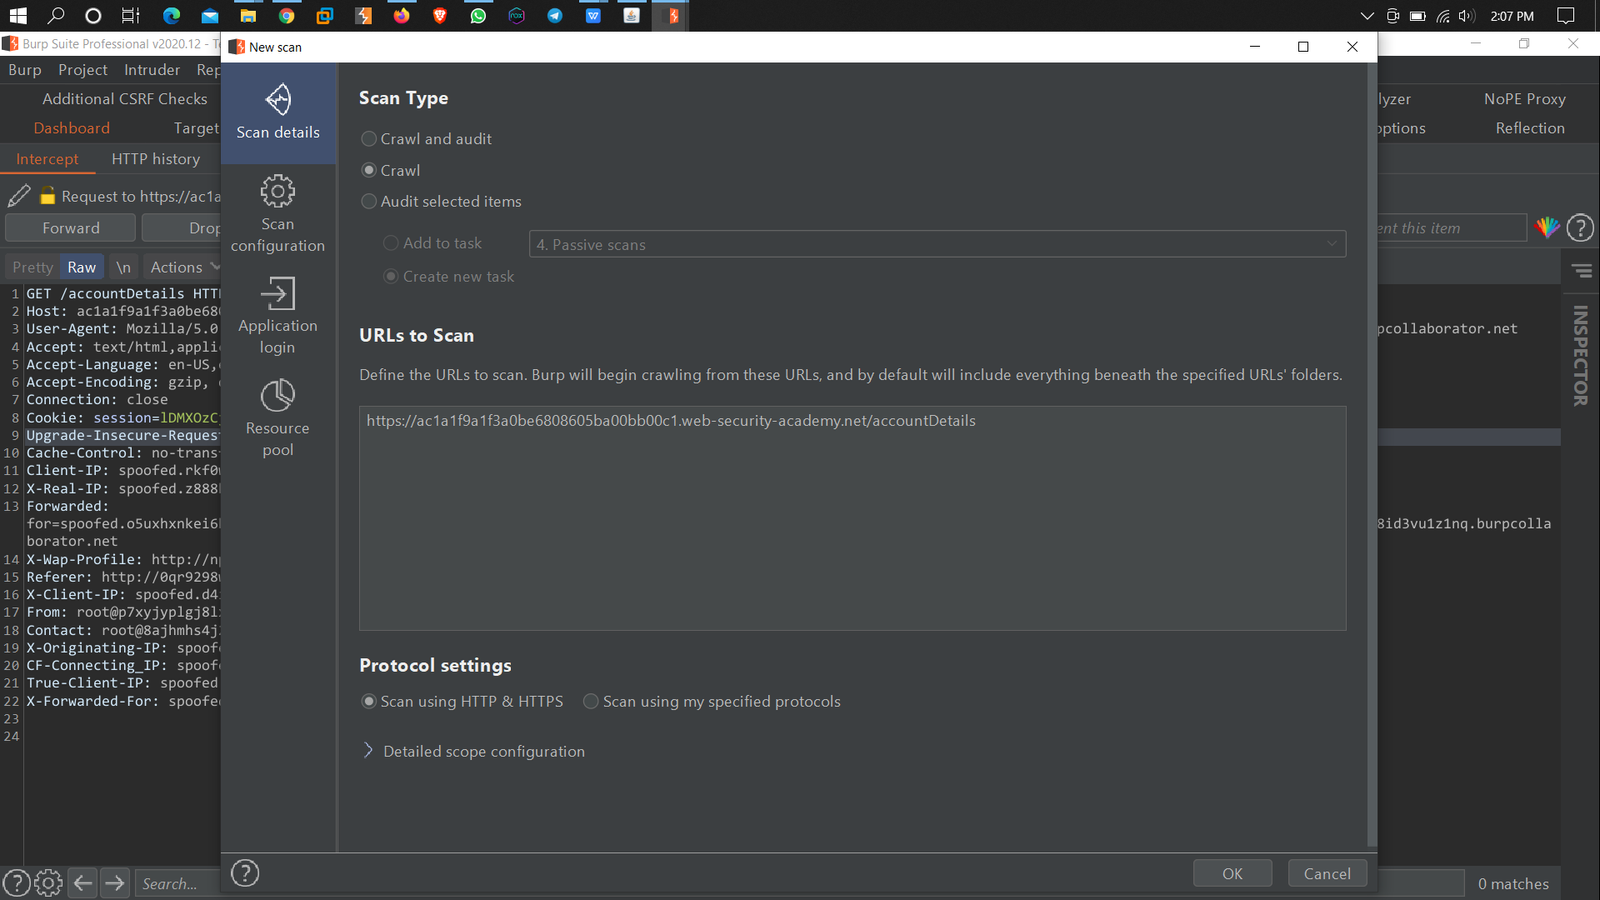Screen dimensions: 1600x900
Task: Switch to HTTP history tab
Action: coord(156,159)
